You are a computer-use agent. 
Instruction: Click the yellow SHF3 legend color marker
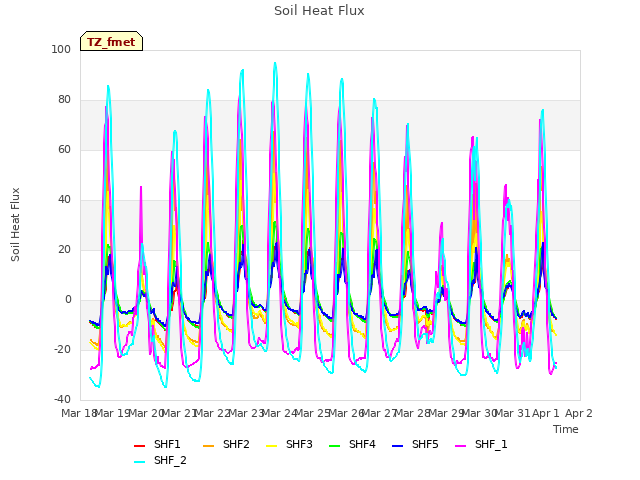[x=271, y=446]
